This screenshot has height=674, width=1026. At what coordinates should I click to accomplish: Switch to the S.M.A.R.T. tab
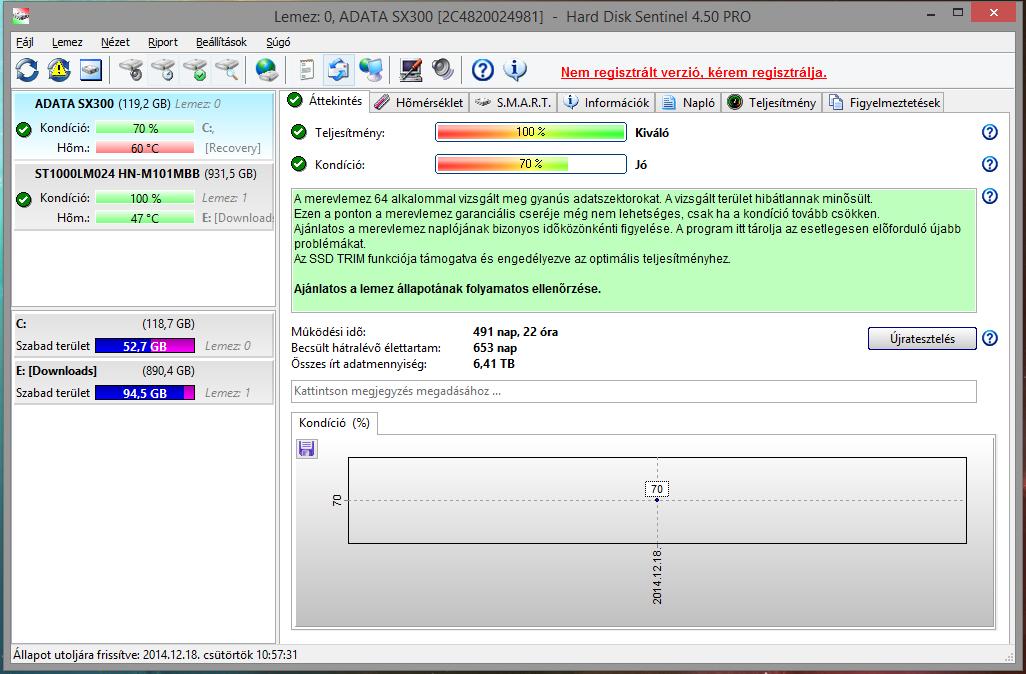(x=513, y=103)
